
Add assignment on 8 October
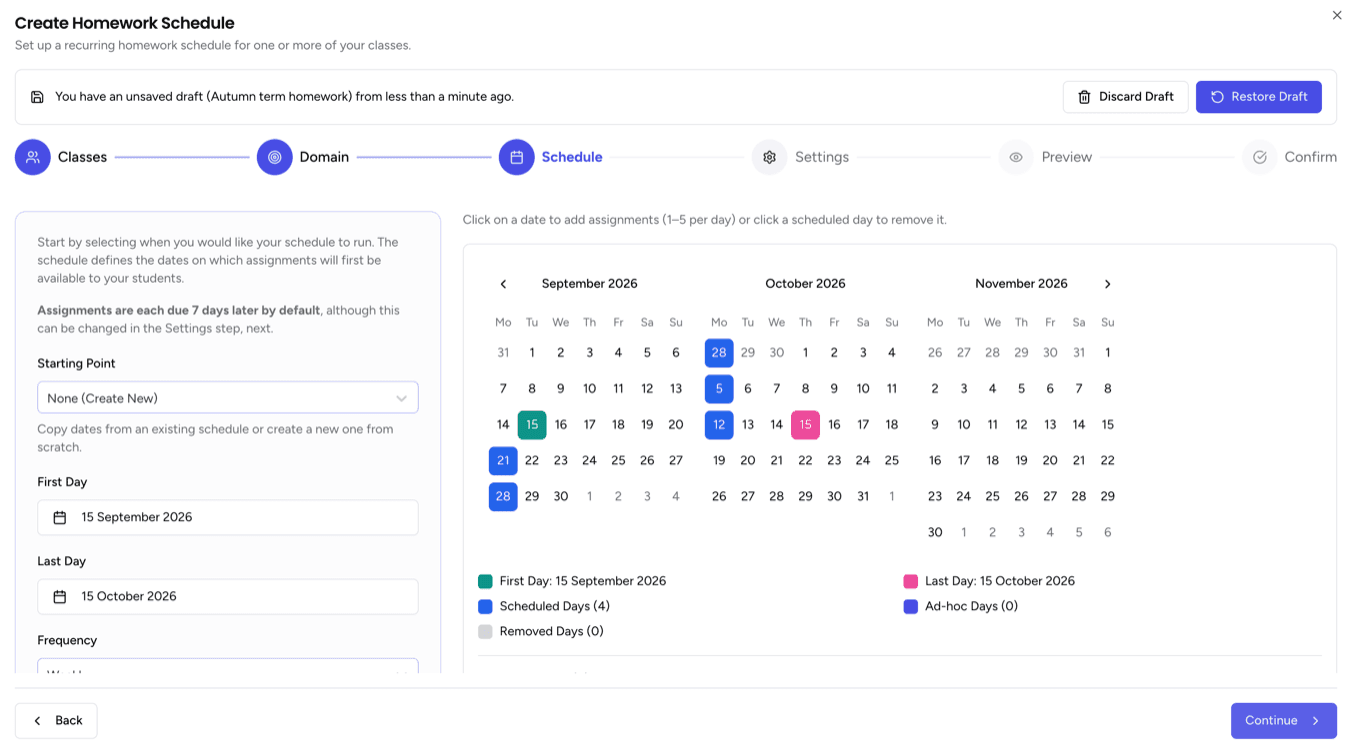(805, 389)
